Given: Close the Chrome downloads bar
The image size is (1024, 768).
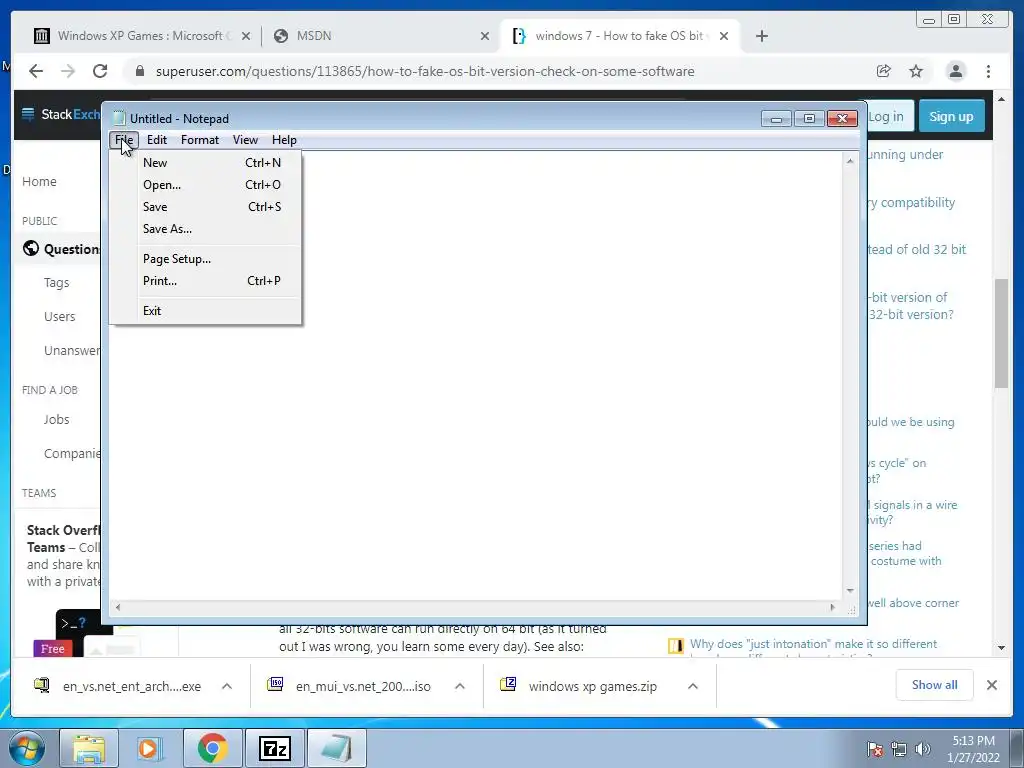Looking at the screenshot, I should tap(991, 685).
